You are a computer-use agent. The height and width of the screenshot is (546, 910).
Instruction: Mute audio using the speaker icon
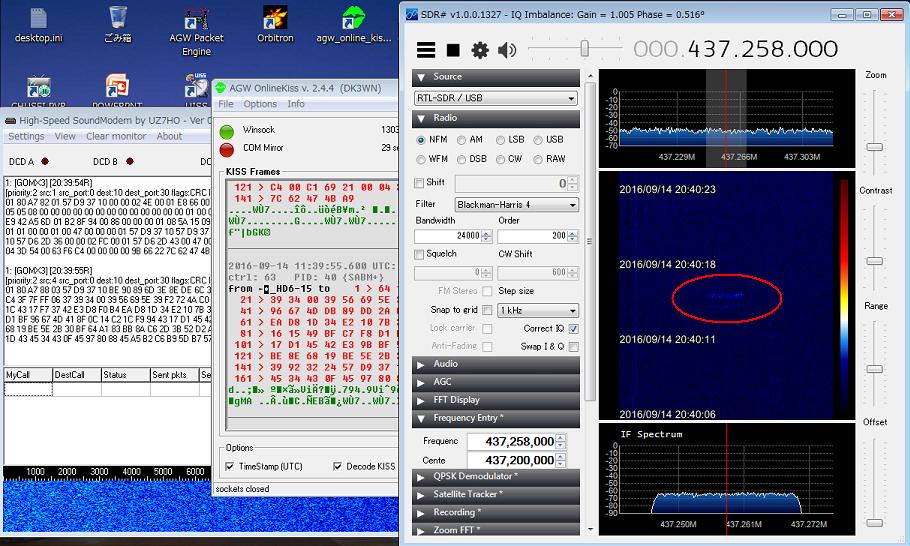point(507,50)
